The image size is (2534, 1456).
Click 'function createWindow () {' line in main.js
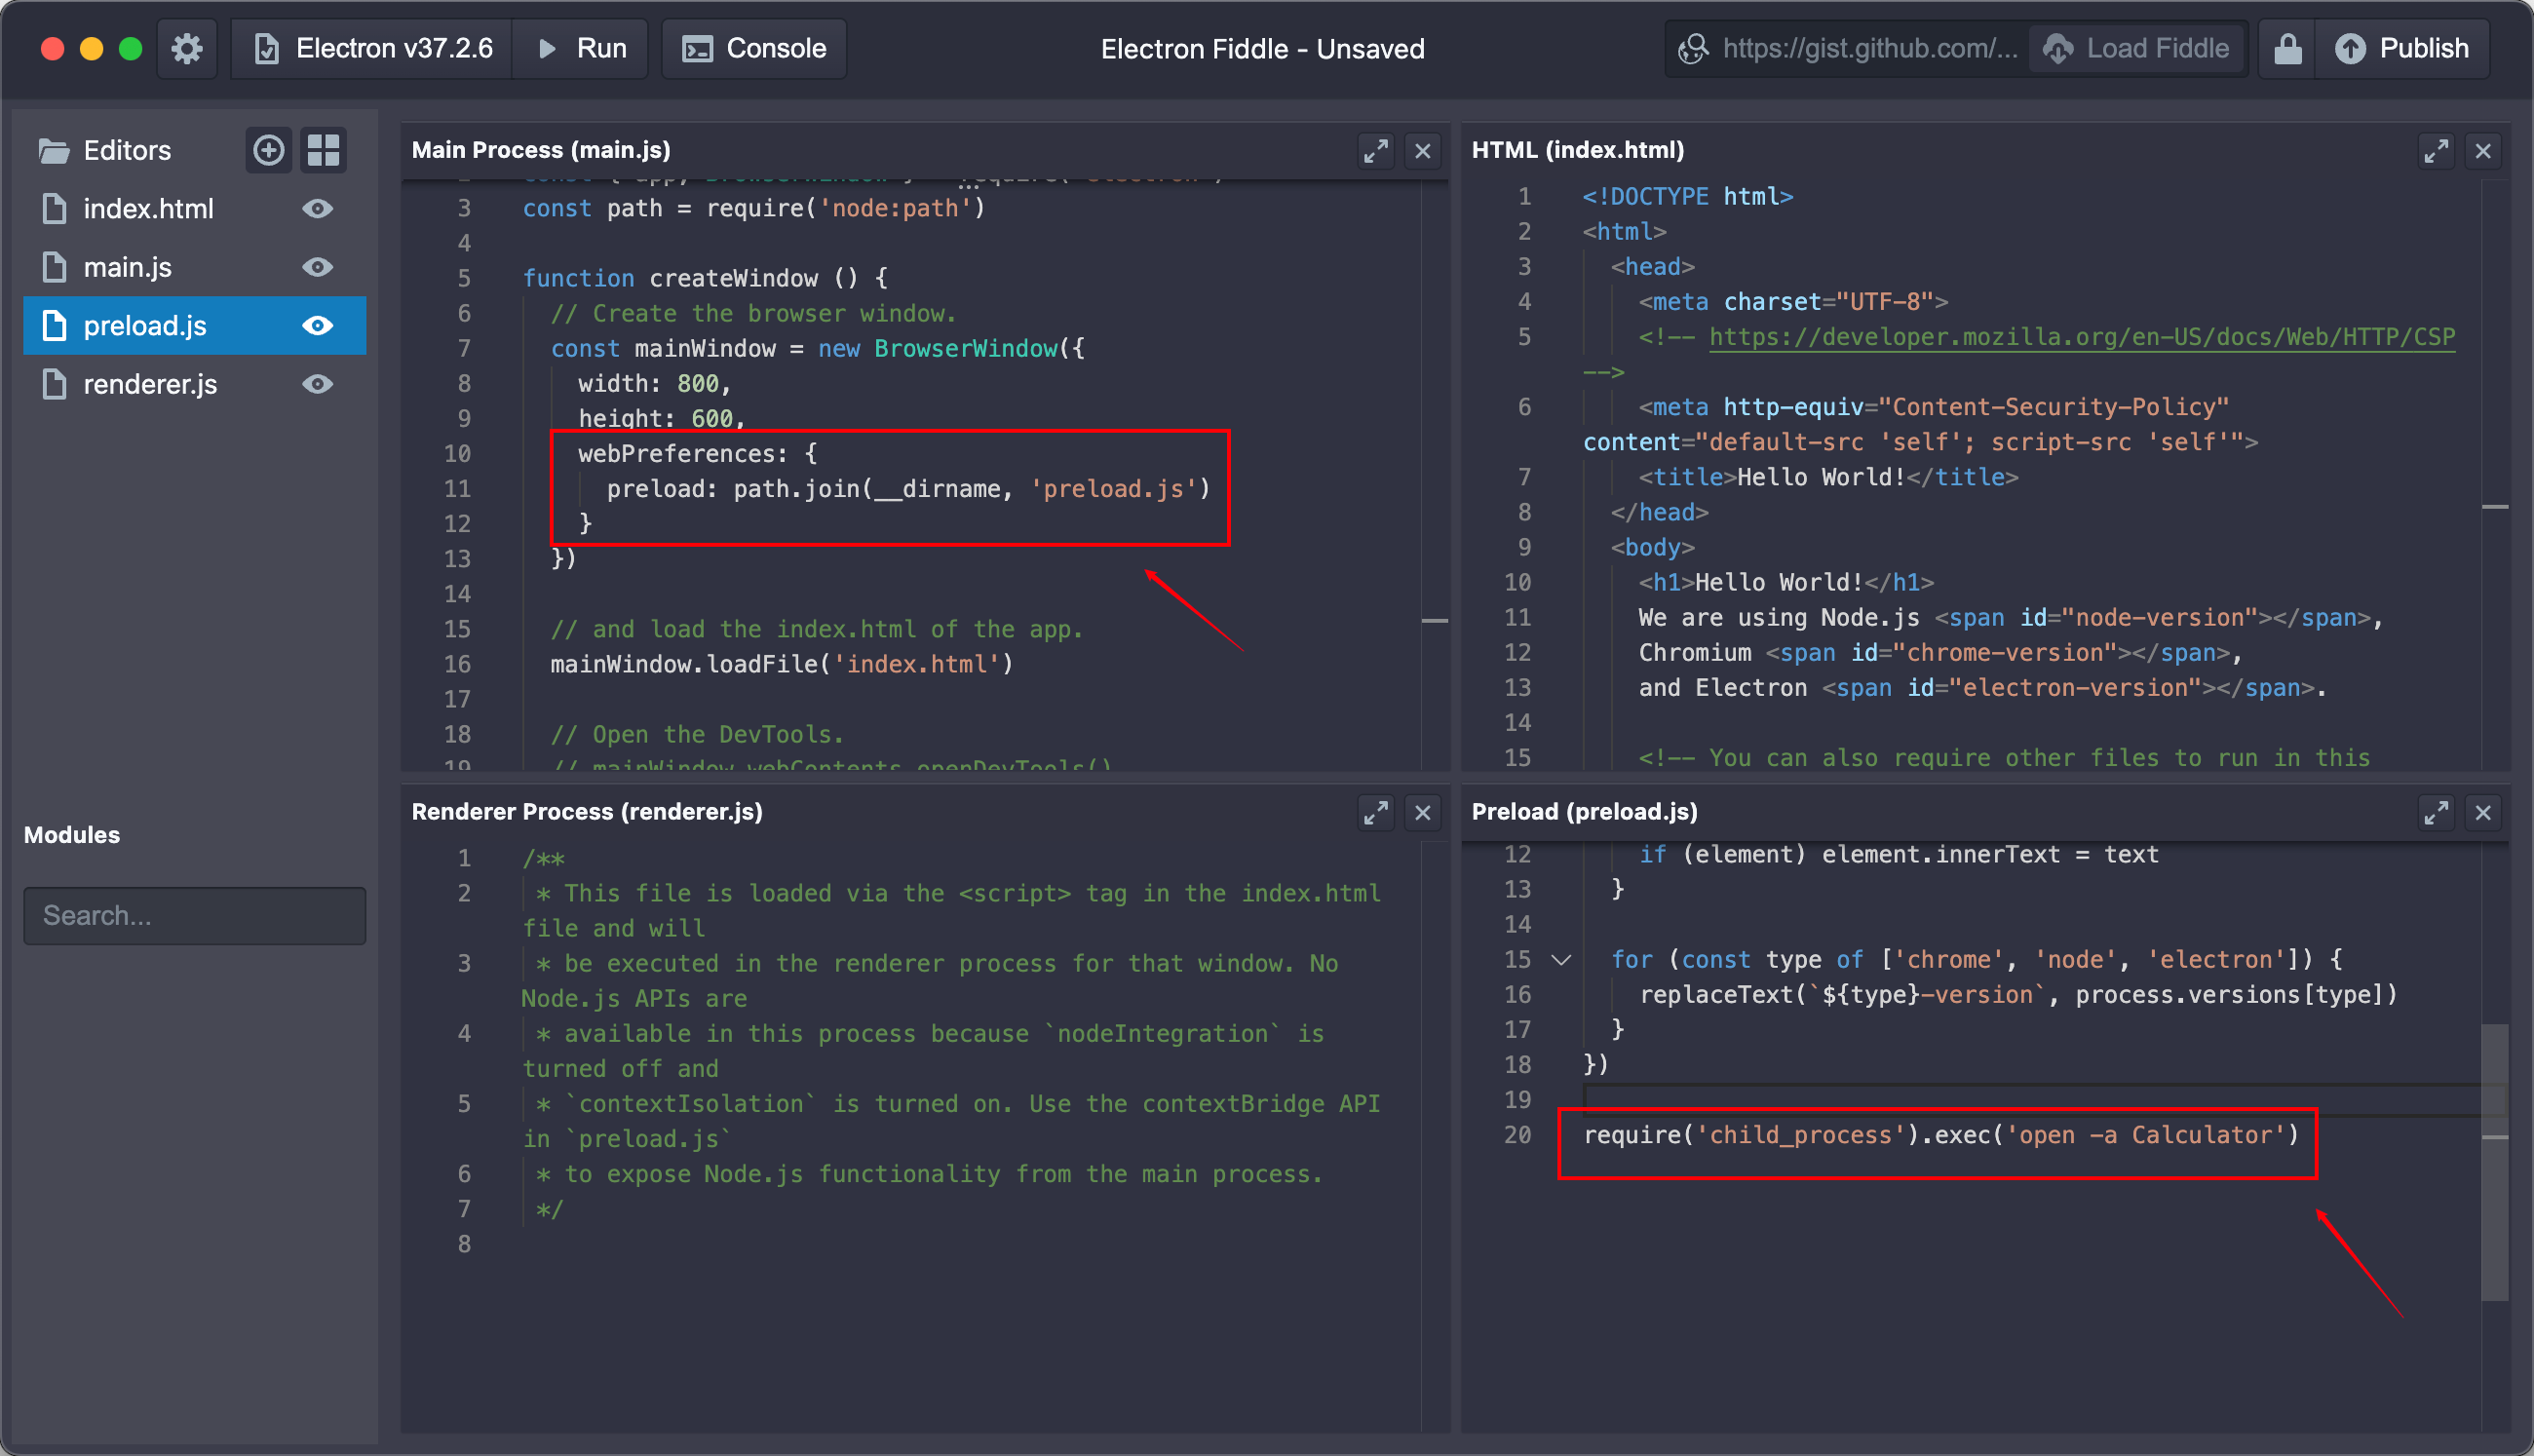point(706,278)
